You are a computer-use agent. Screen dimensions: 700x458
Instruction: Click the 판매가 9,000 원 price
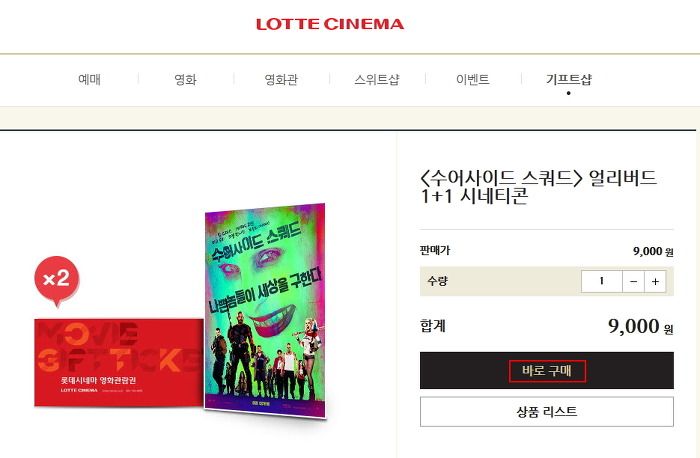pyautogui.click(x=653, y=251)
